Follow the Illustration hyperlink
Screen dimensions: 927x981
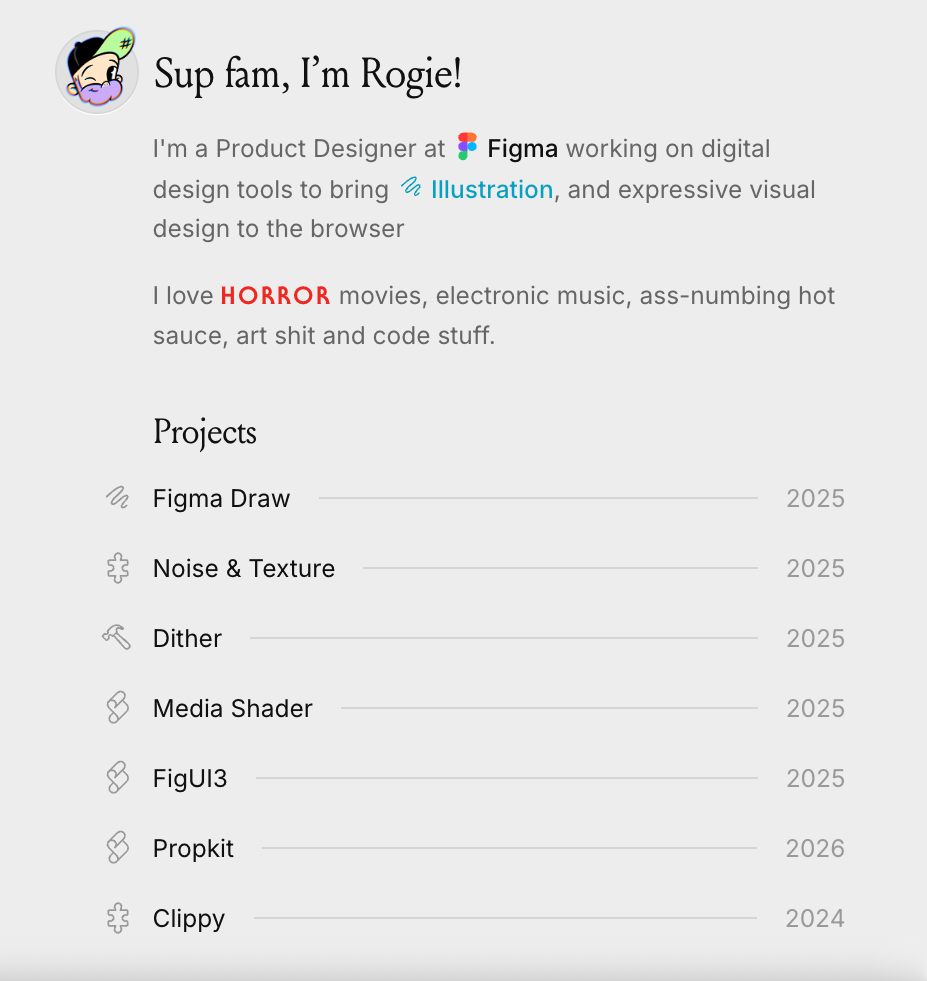[491, 190]
